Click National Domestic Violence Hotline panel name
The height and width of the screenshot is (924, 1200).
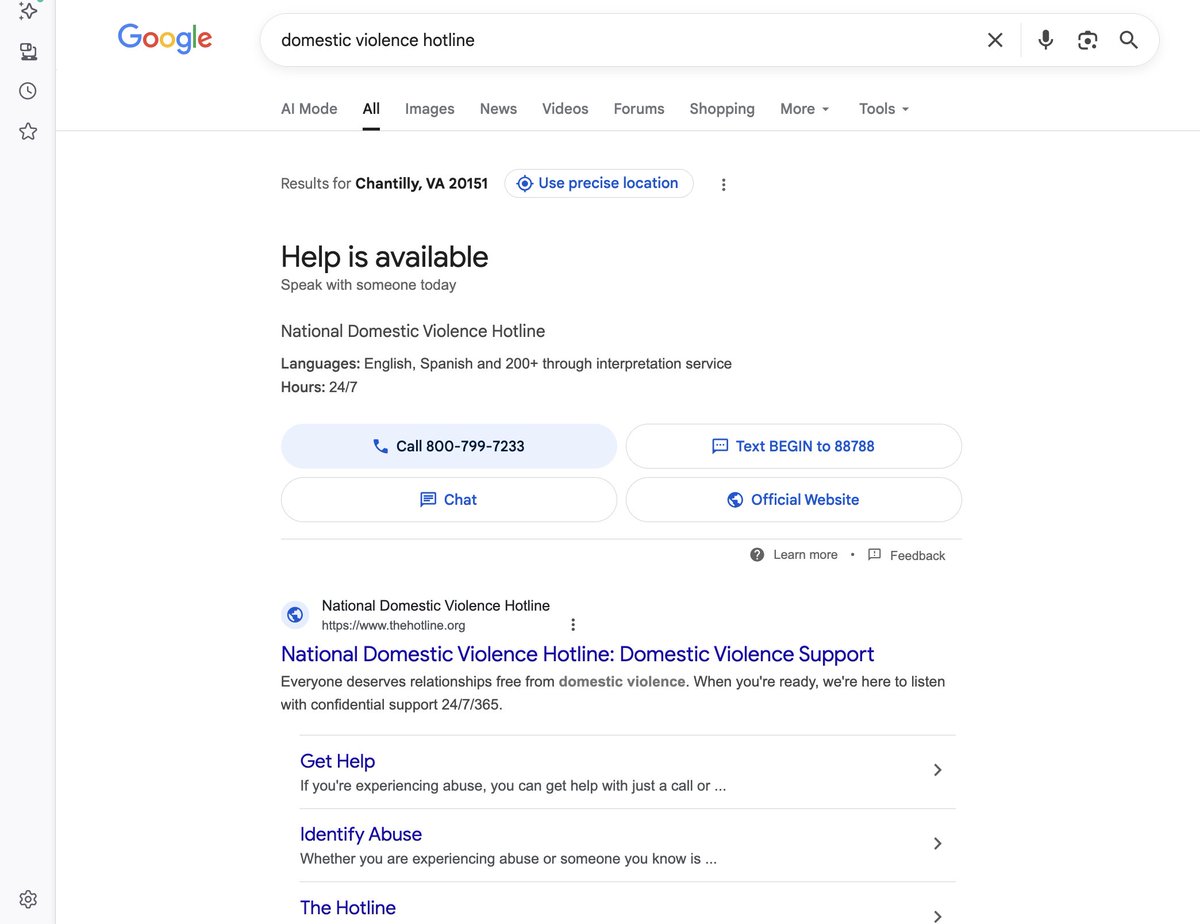tap(413, 331)
